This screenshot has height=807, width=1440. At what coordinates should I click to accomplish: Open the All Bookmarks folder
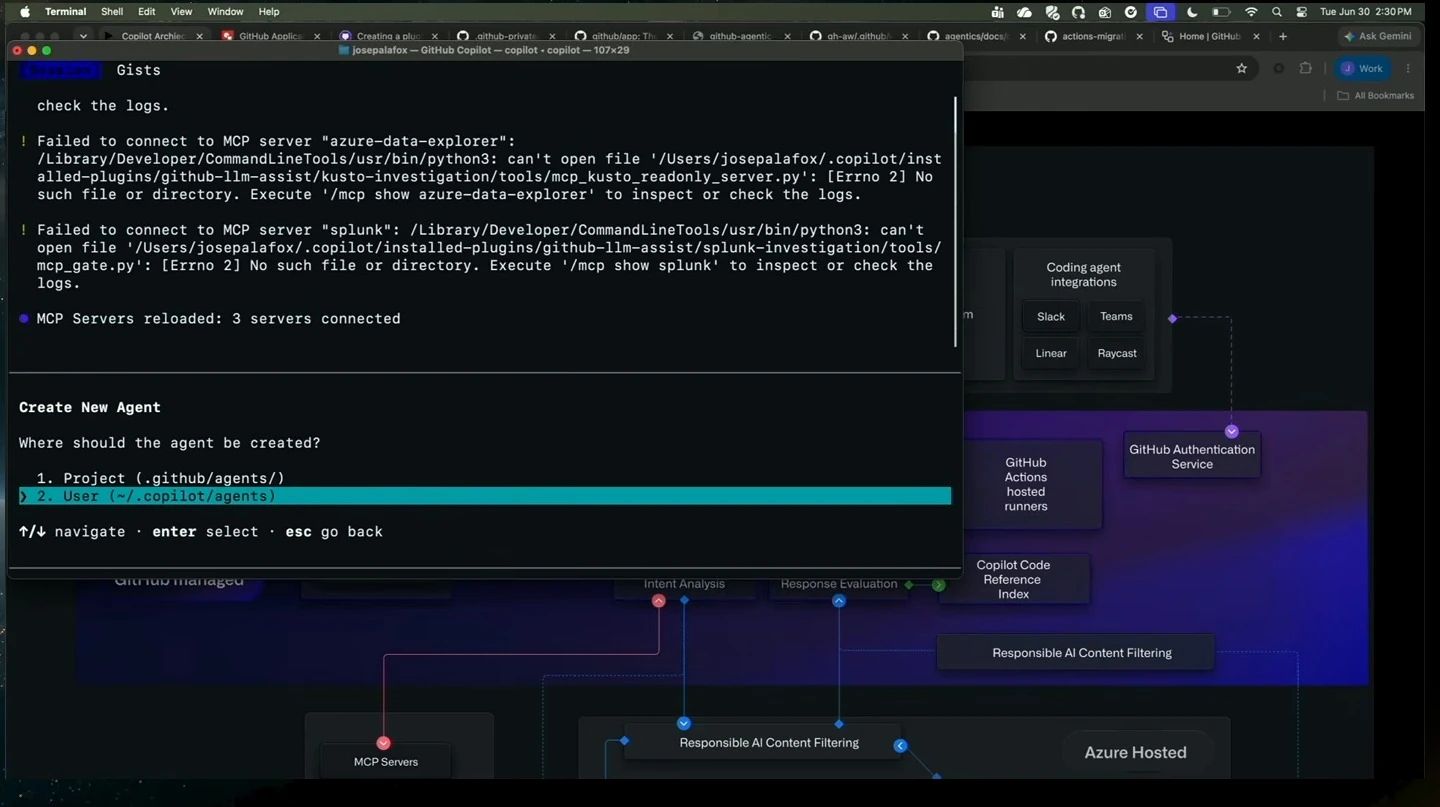tap(1376, 95)
